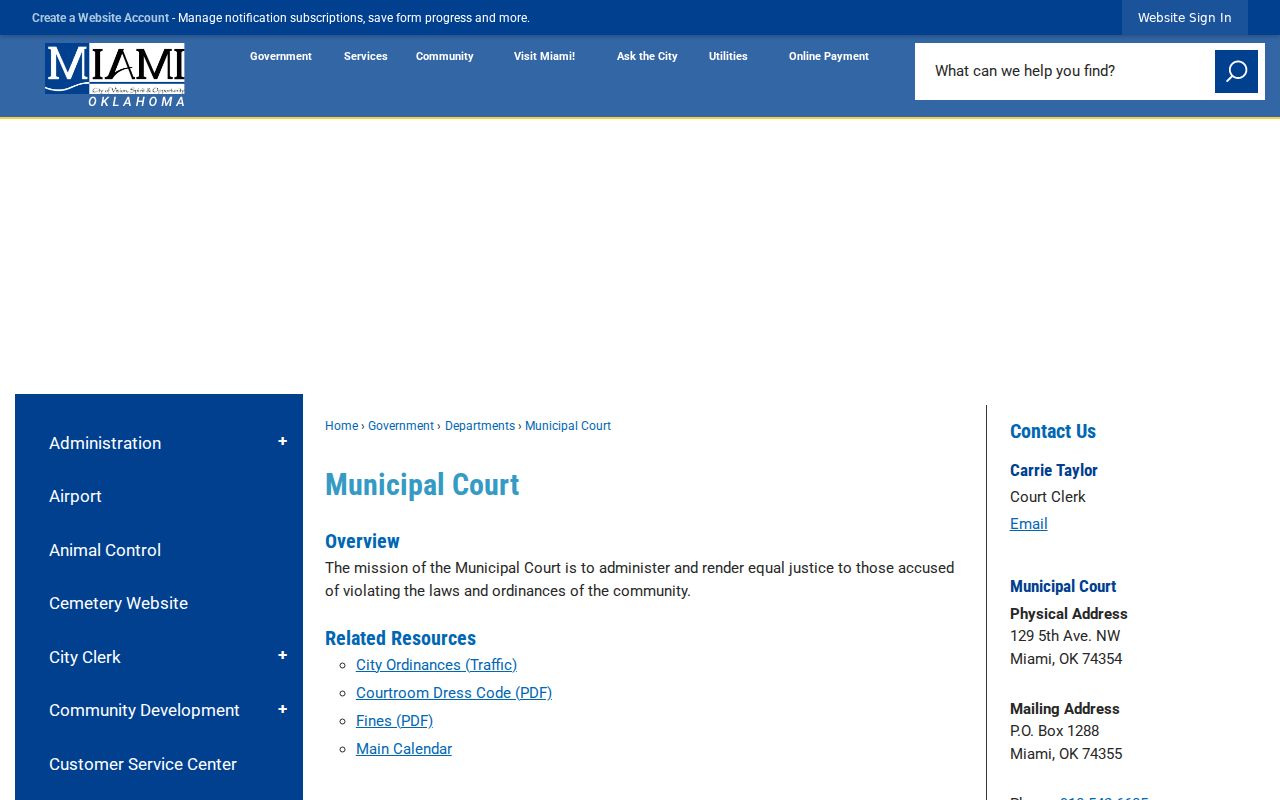Open the Services menu
The width and height of the screenshot is (1280, 800).
(x=365, y=56)
